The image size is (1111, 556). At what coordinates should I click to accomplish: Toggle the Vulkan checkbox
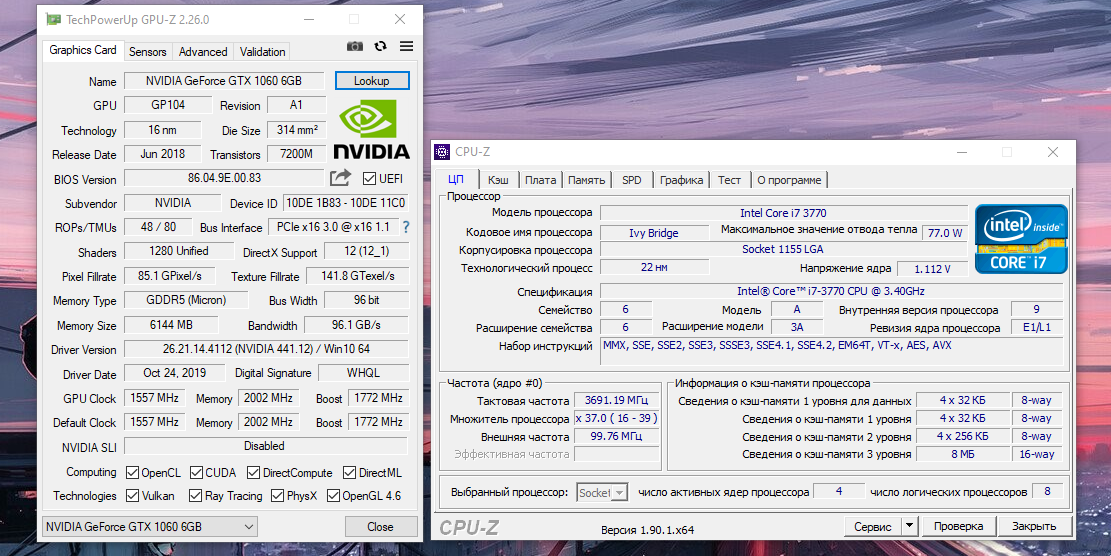[132, 496]
